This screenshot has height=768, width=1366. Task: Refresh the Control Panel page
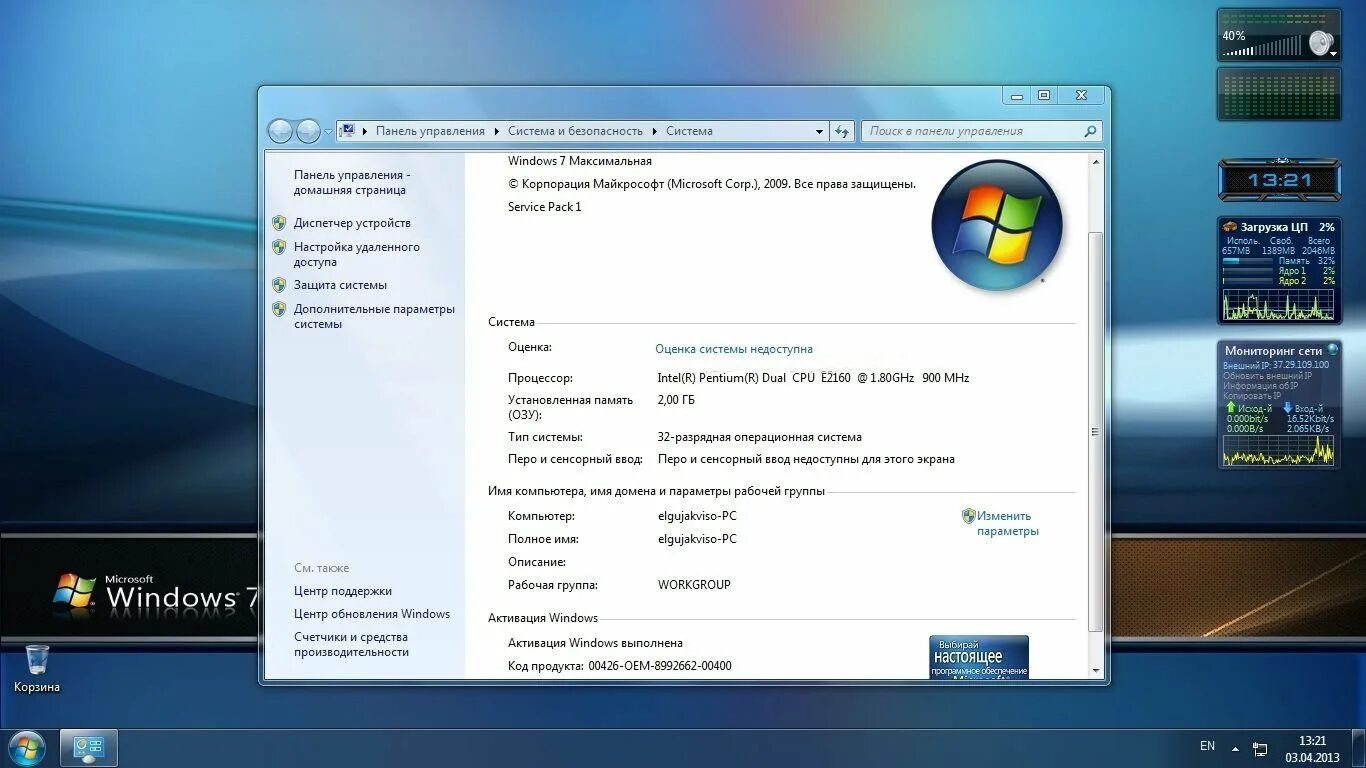coord(842,131)
